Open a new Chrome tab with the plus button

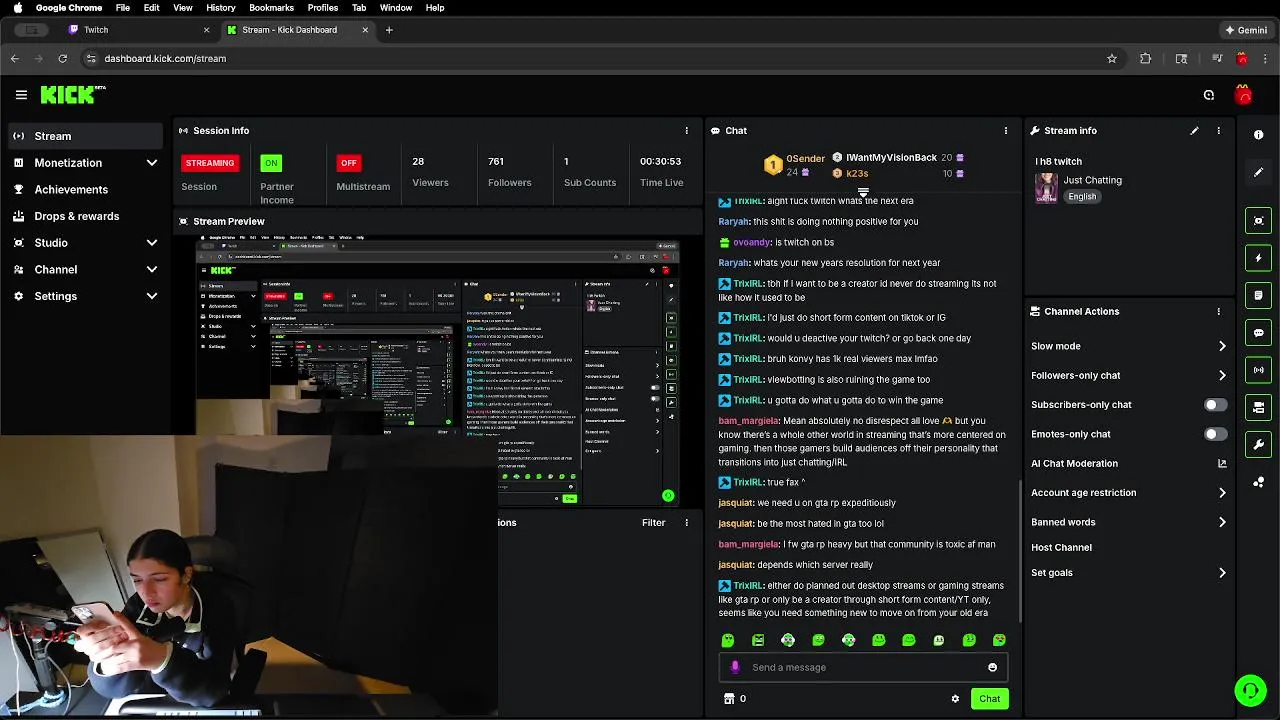click(389, 30)
